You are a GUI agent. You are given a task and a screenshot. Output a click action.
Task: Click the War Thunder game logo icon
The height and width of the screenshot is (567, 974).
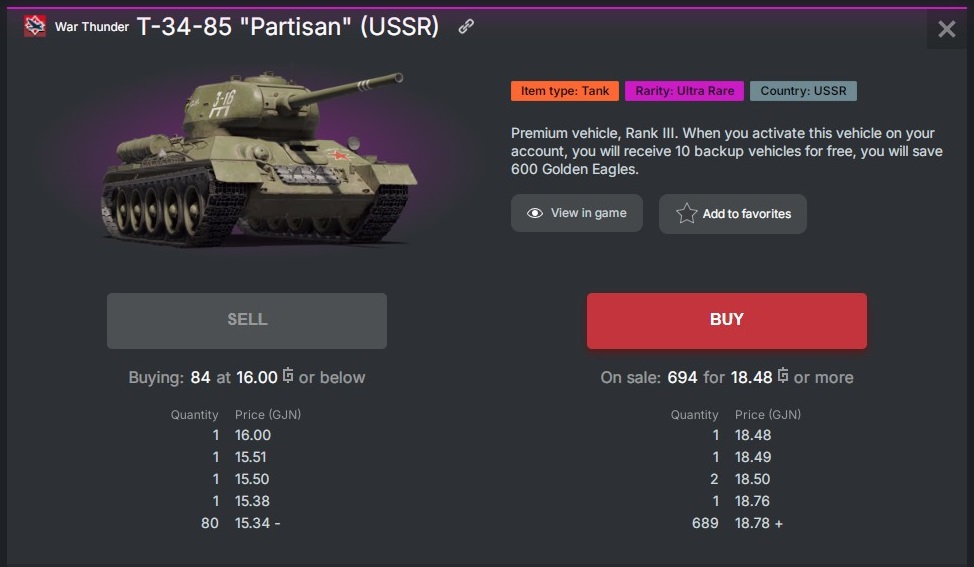point(35,27)
